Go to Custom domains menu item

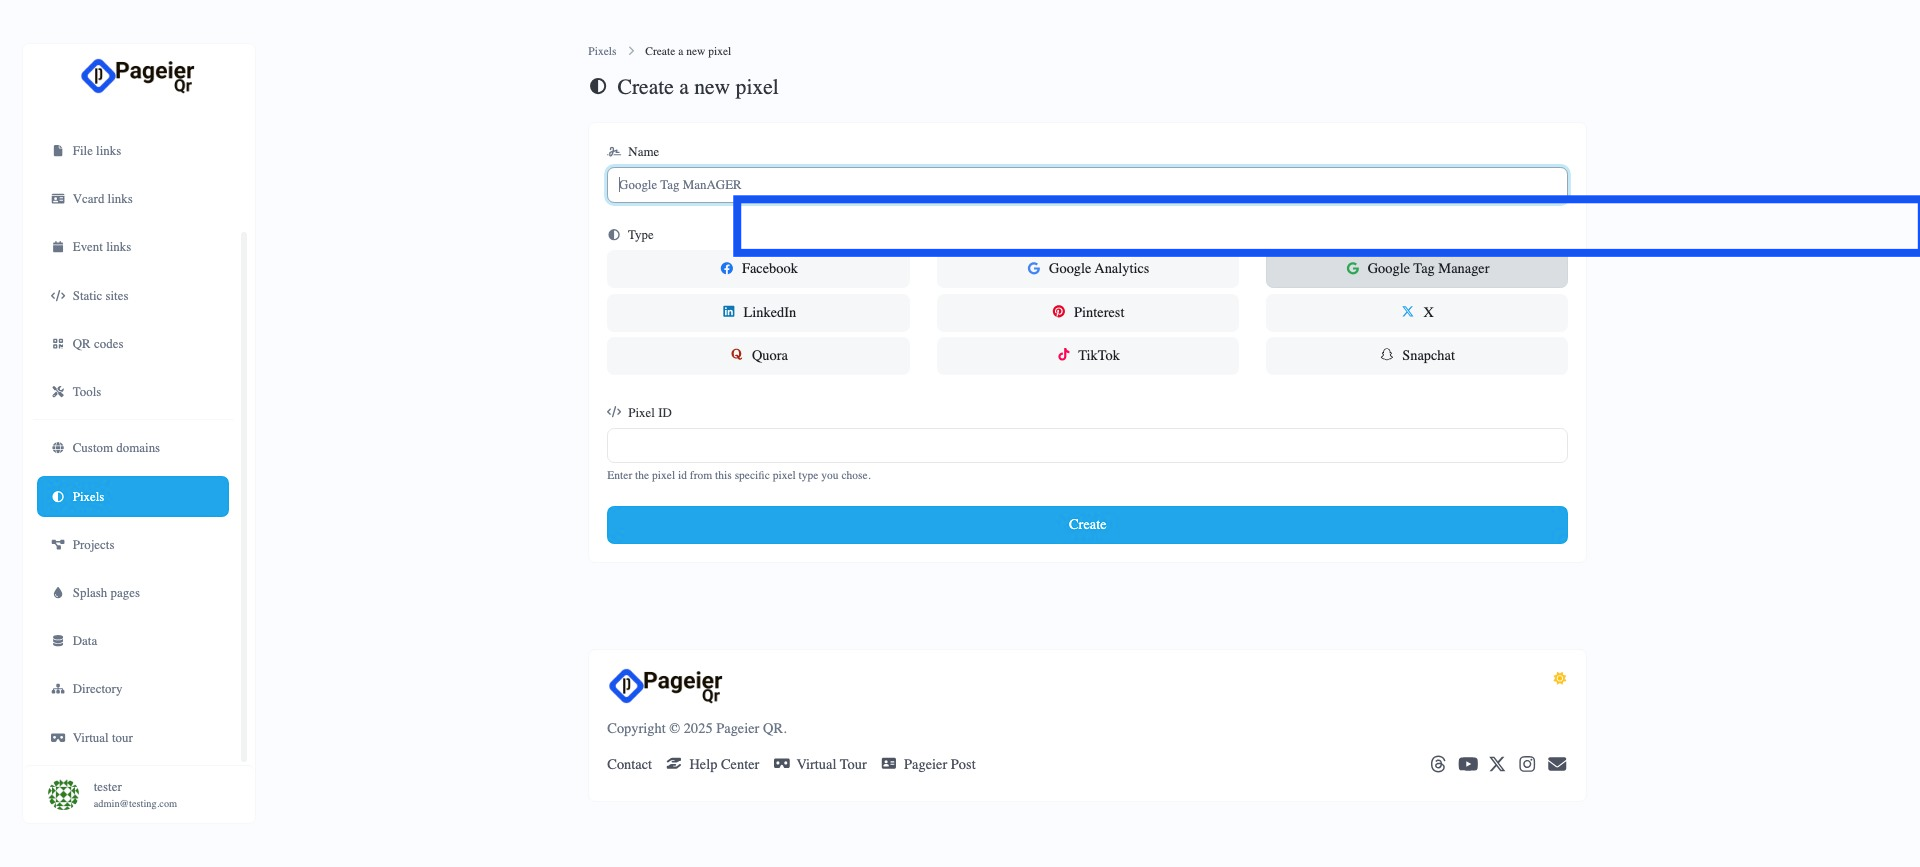coord(115,448)
